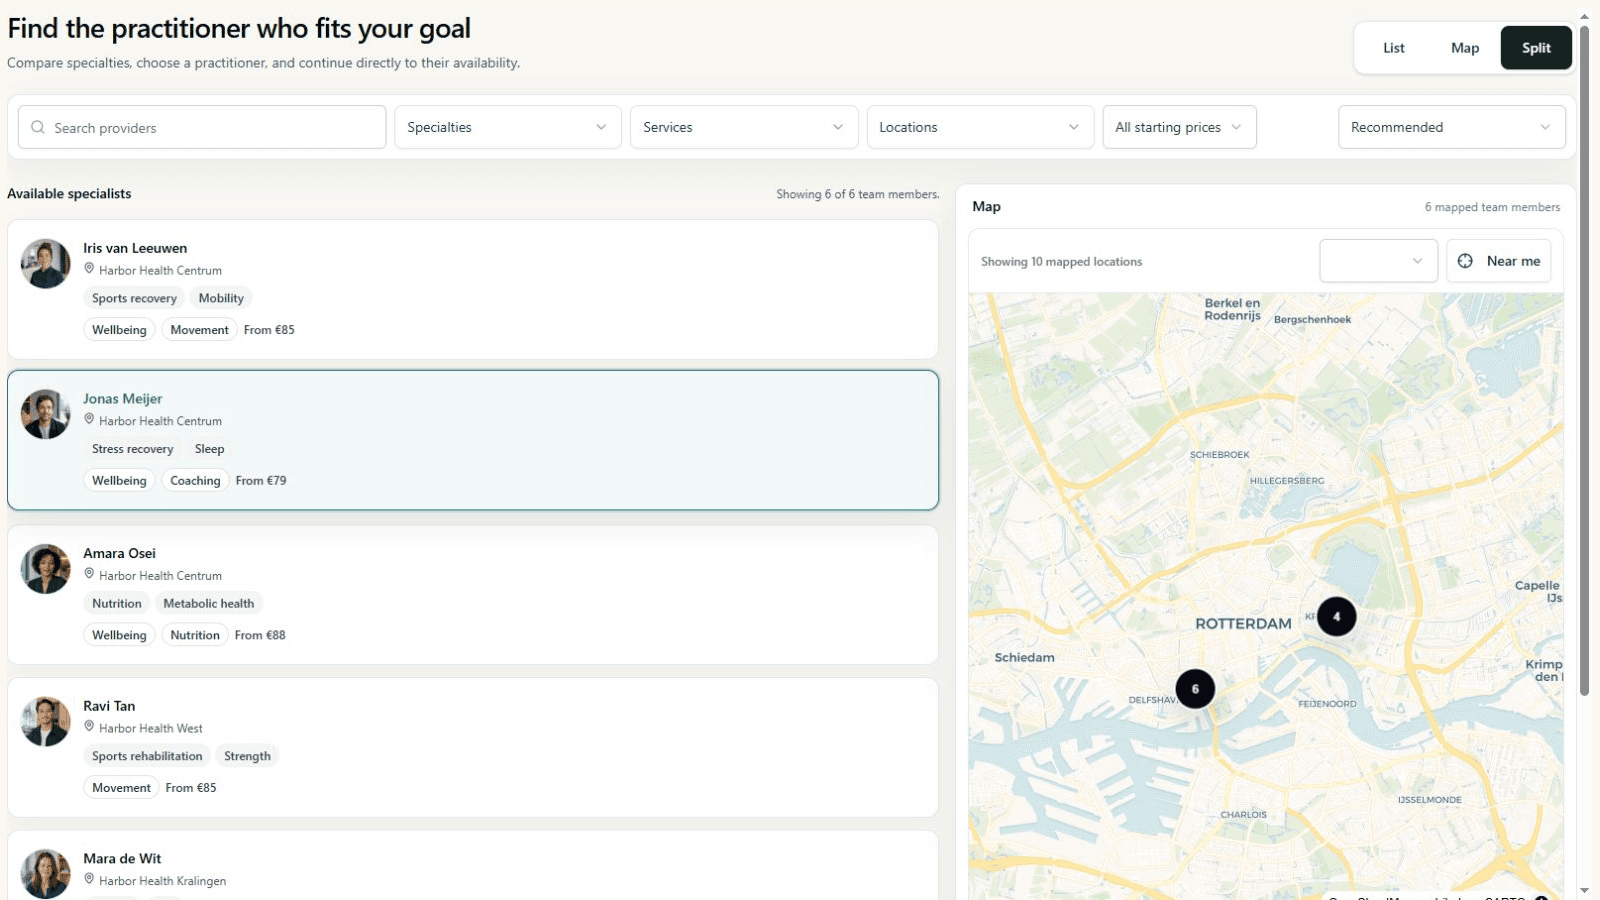Screen dimensions: 1600x900
Task: Click the page vertical scrollbar
Action: click(1584, 360)
